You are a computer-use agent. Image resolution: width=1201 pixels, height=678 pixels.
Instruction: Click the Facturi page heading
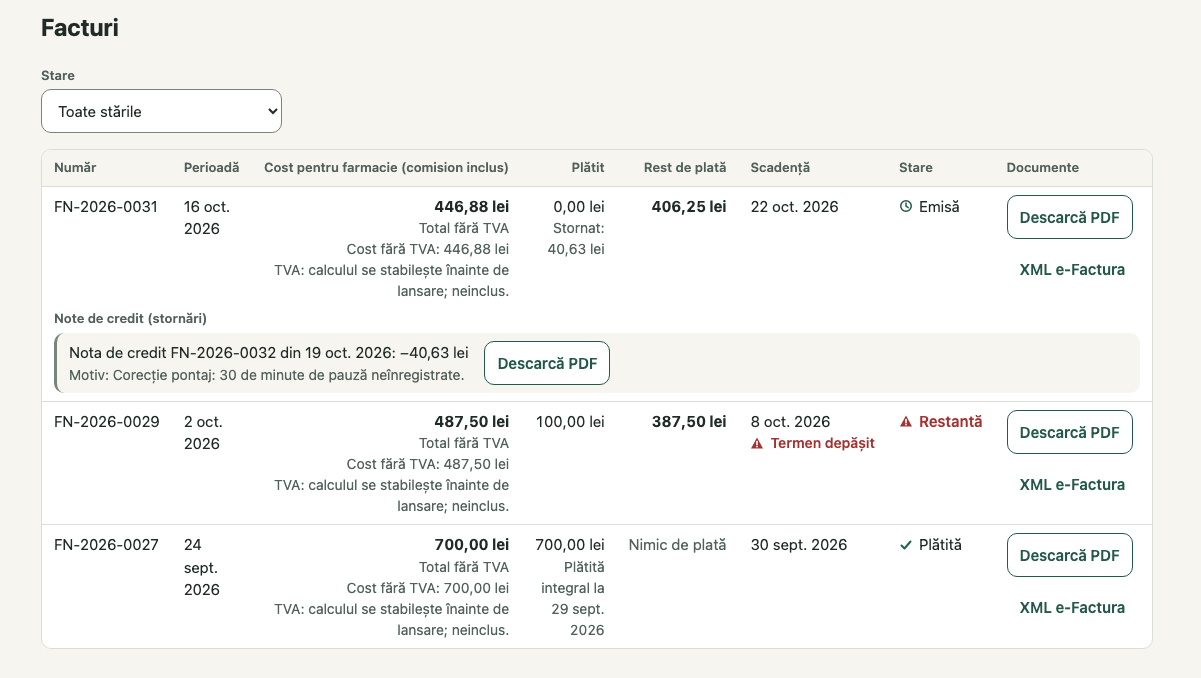point(80,28)
